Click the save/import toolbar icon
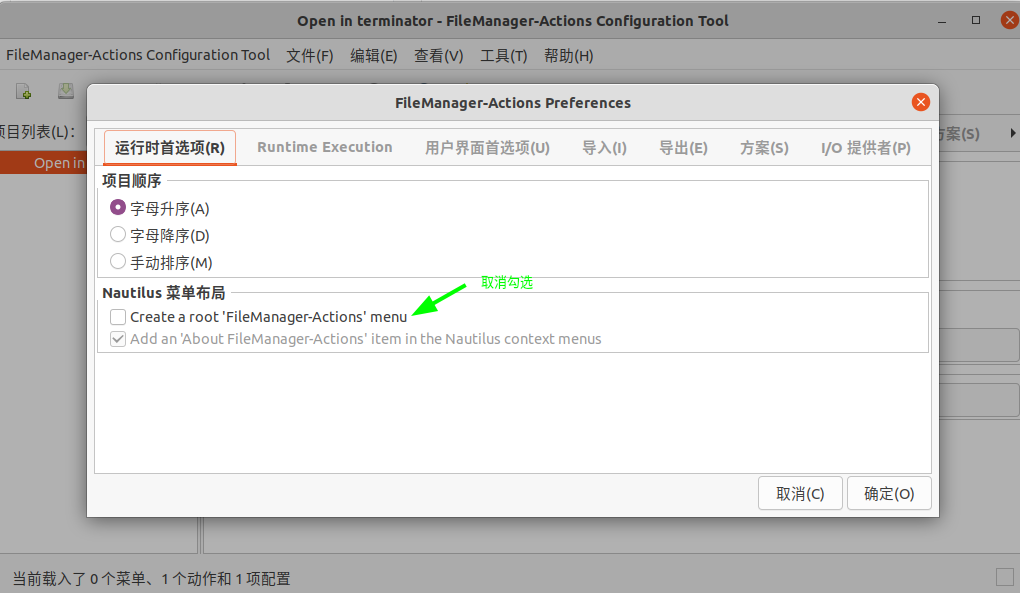Viewport: 1020px width, 593px height. pyautogui.click(x=66, y=91)
